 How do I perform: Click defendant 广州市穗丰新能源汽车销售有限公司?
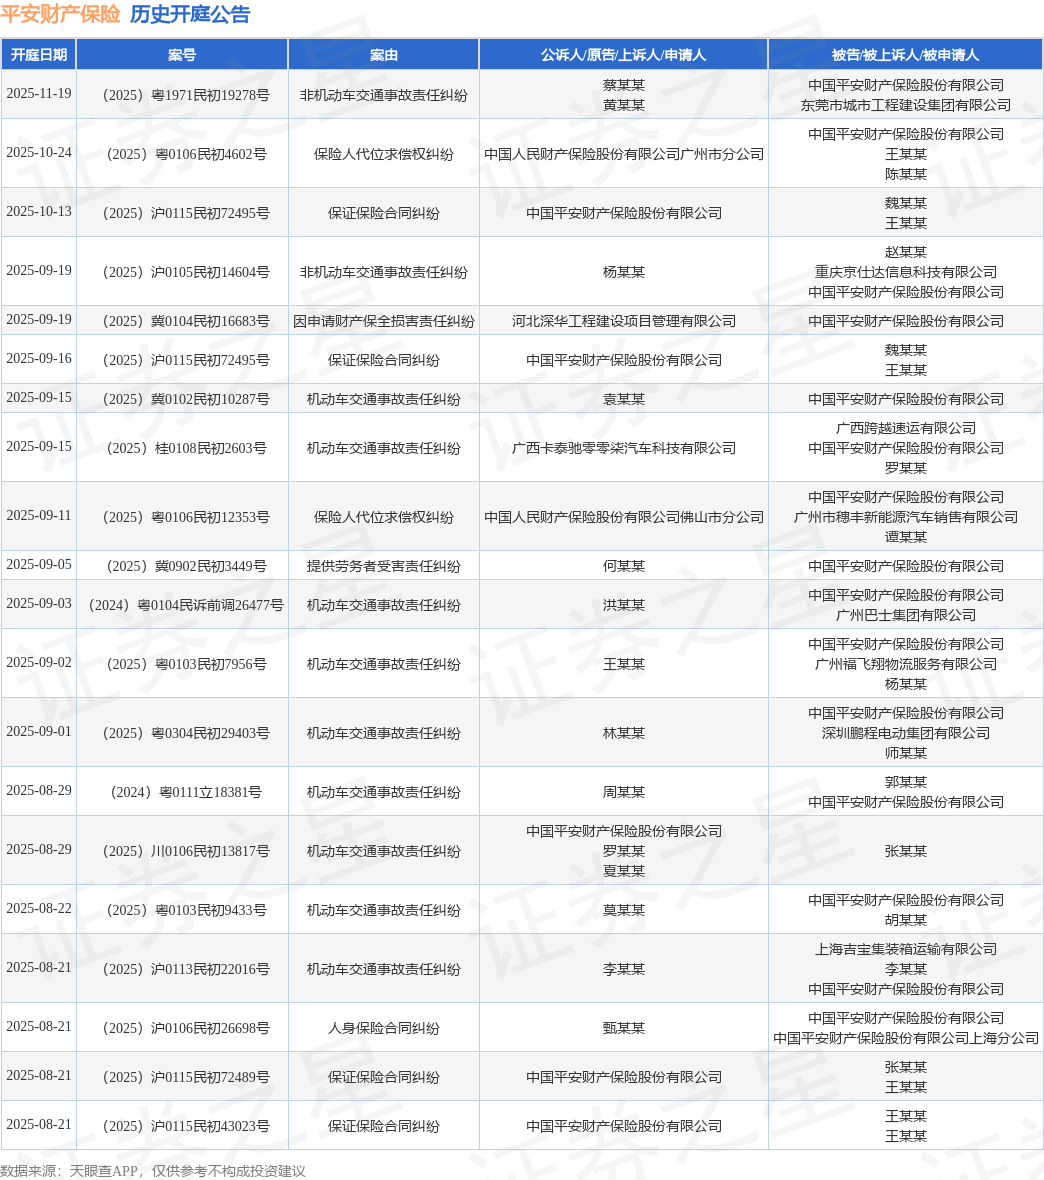906,517
